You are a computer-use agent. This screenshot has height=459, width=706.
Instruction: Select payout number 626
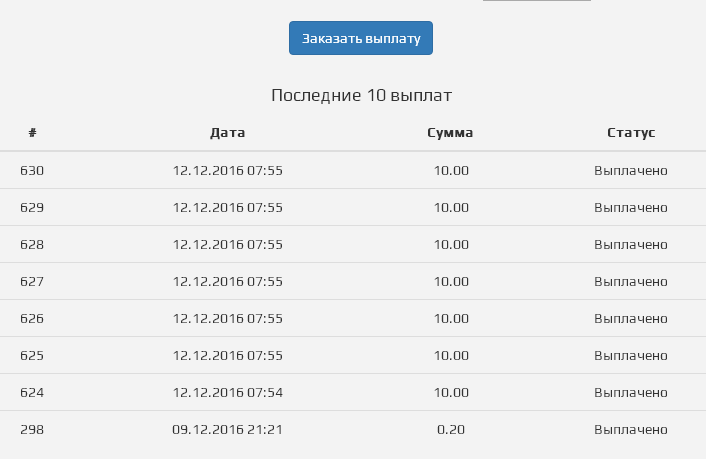(32, 318)
